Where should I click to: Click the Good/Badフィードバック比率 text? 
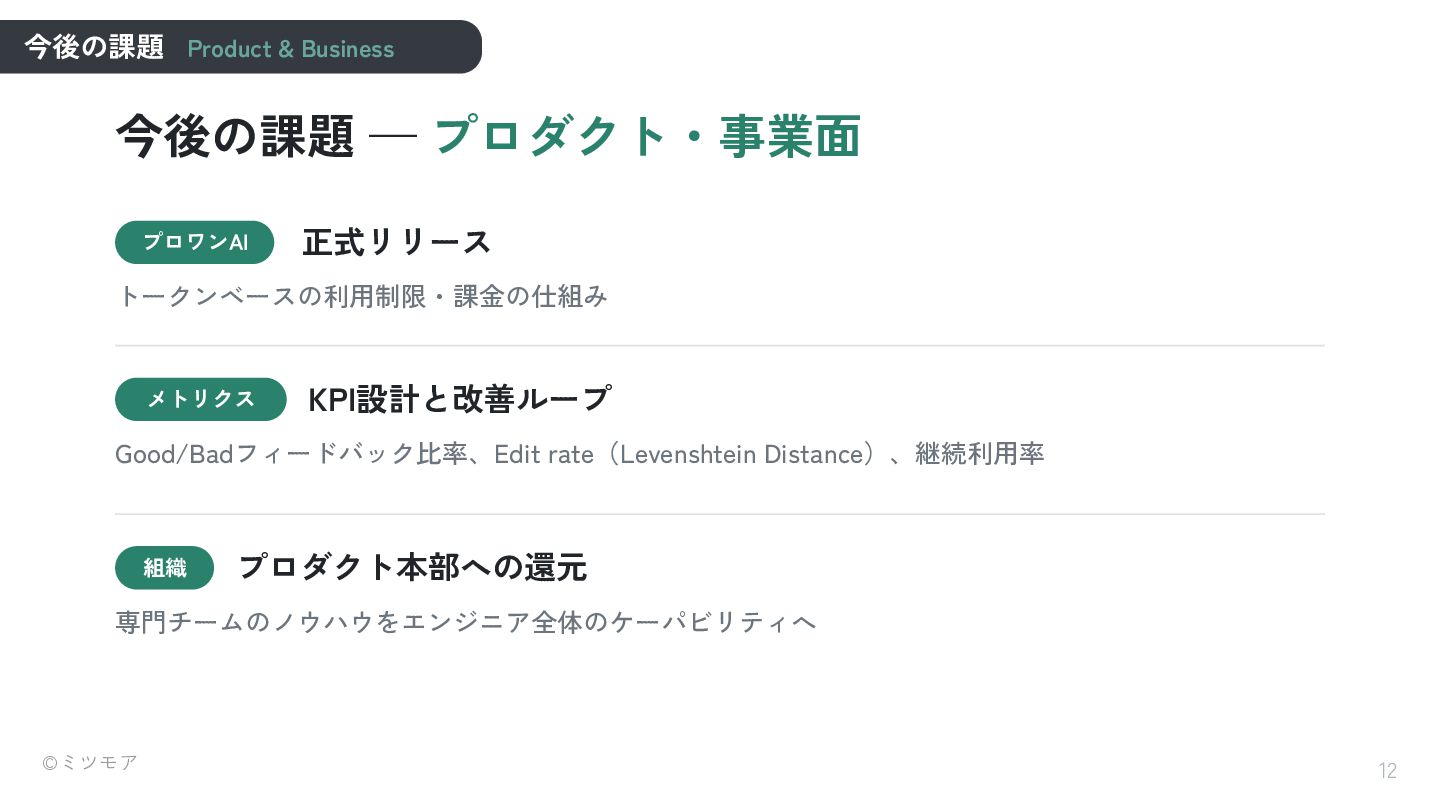pyautogui.click(x=292, y=454)
